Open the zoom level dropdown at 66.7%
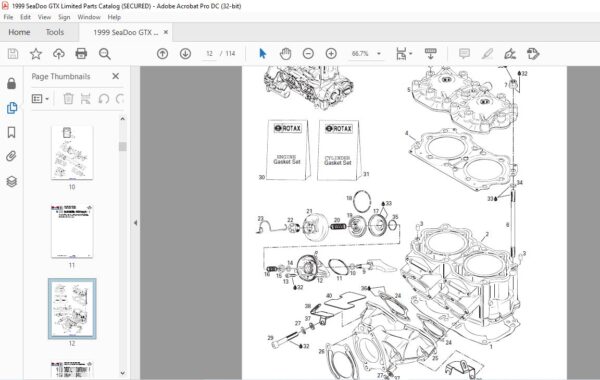Screen dimensions: 600x380 click(379, 54)
